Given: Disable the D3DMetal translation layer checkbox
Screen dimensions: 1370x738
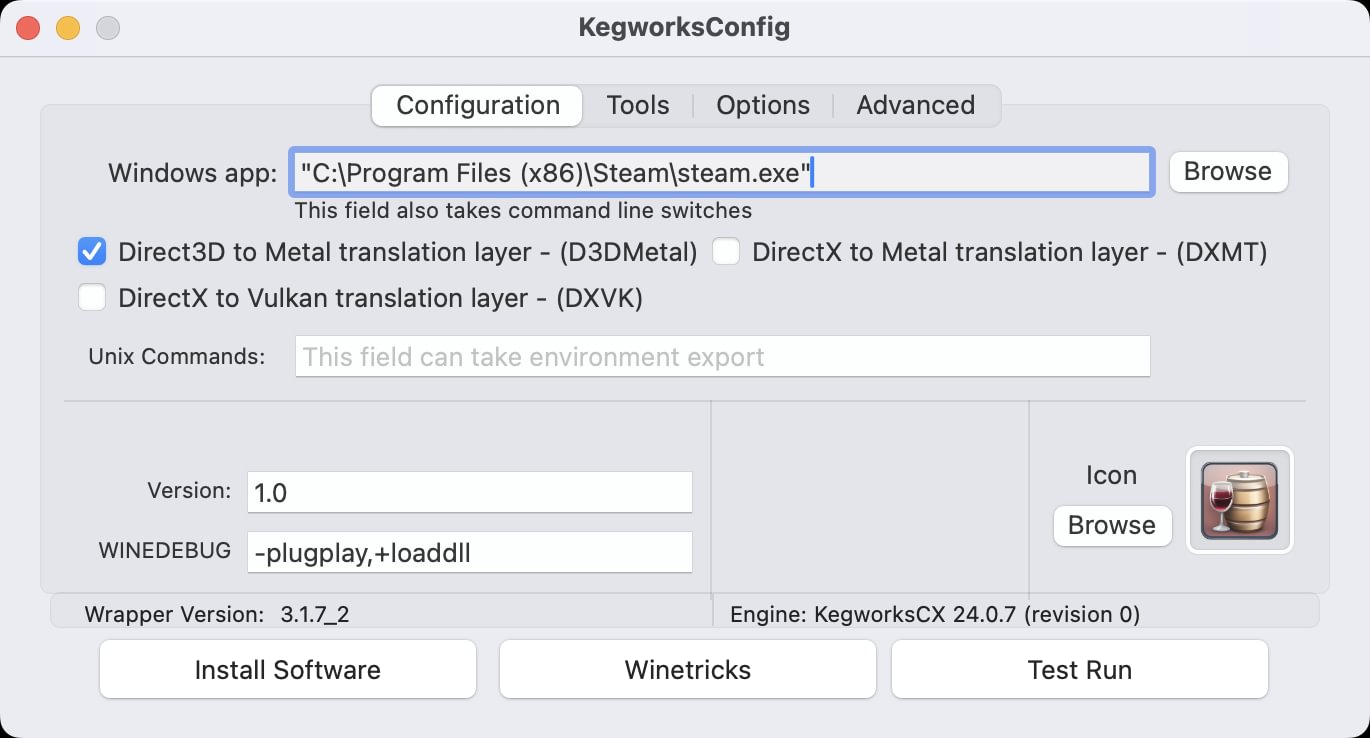Looking at the screenshot, I should tap(92, 253).
